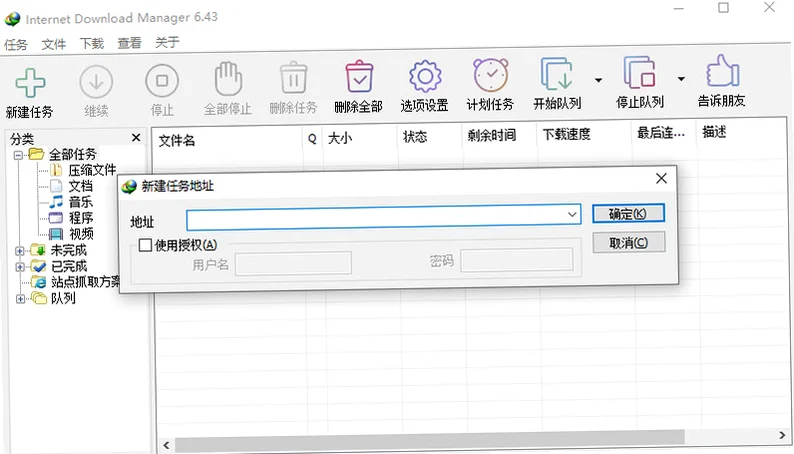
Task: Open the 下载 menu
Action: pyautogui.click(x=92, y=44)
